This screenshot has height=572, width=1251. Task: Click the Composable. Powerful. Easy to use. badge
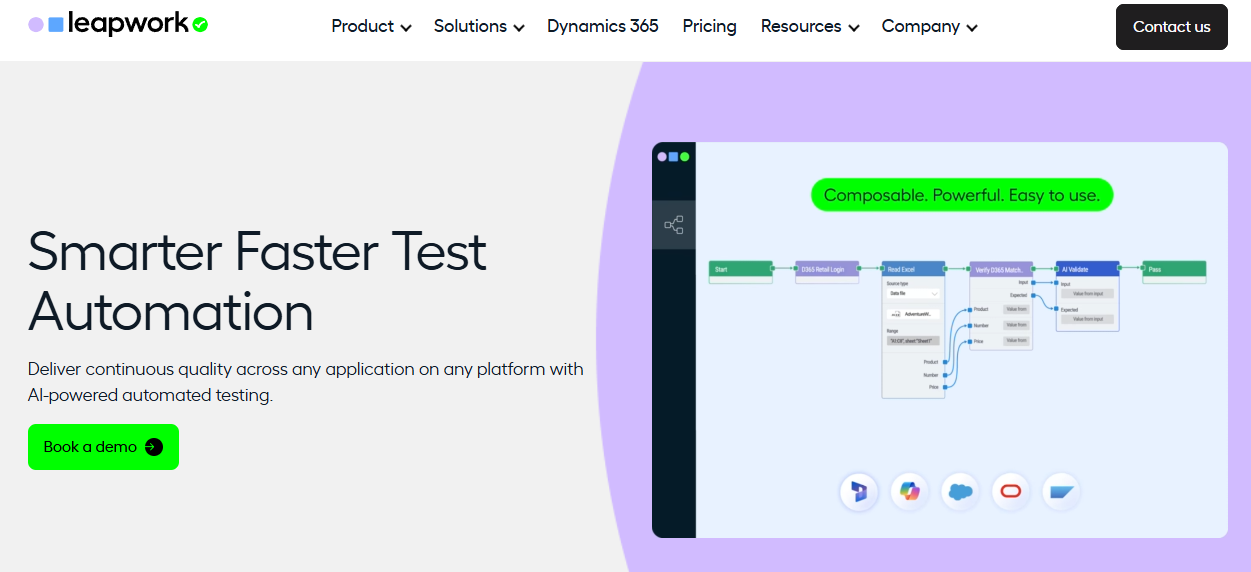coord(962,195)
